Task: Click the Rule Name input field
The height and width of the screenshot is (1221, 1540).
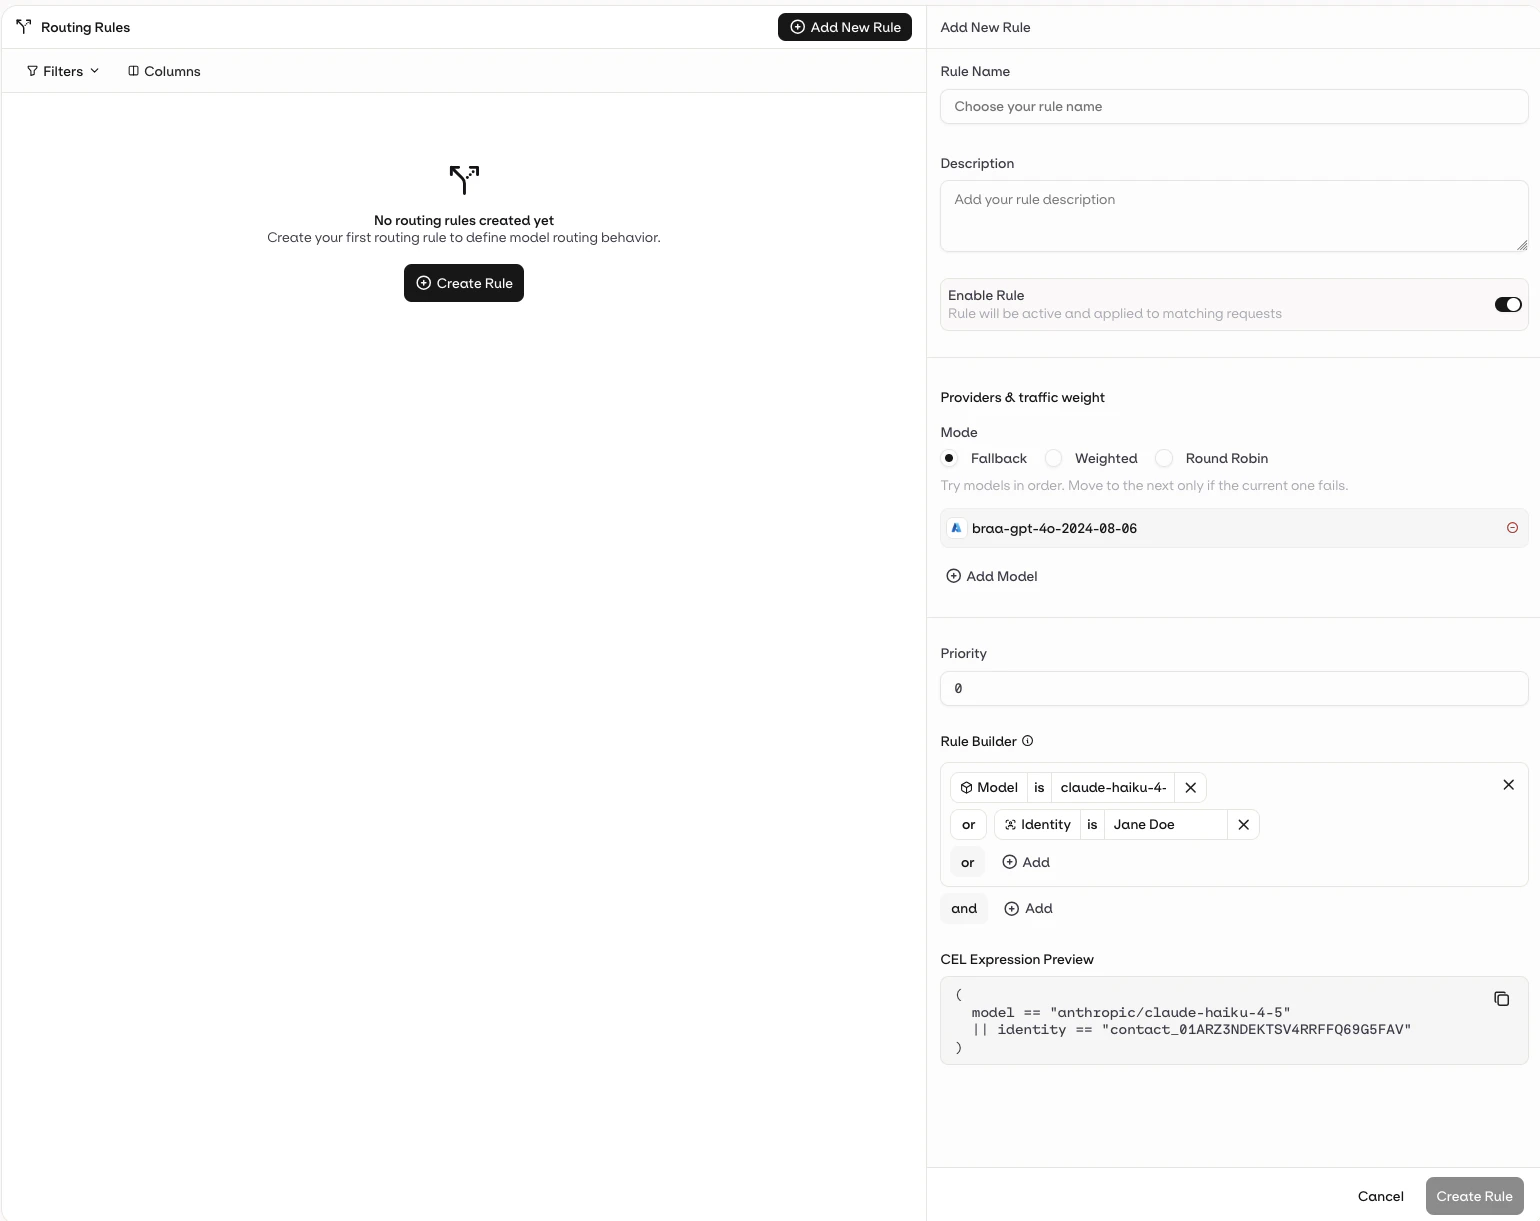Action: pos(1233,106)
